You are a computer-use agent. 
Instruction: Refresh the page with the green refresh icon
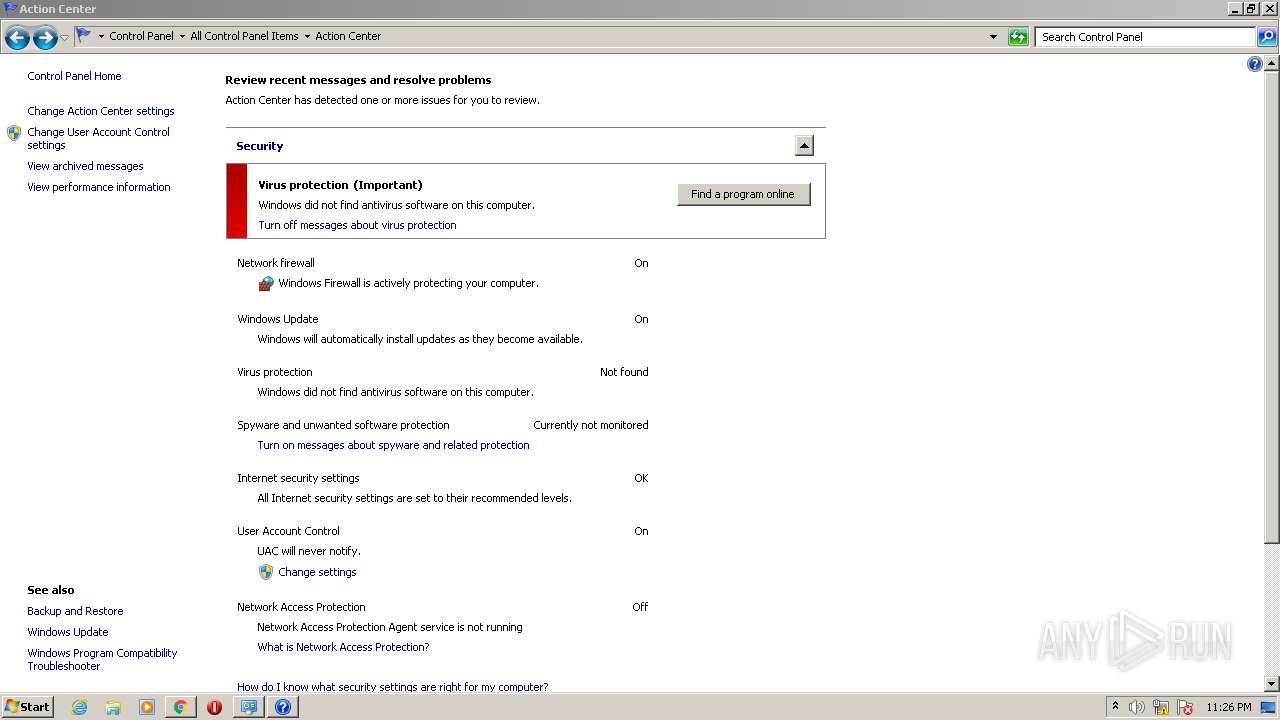point(1018,37)
